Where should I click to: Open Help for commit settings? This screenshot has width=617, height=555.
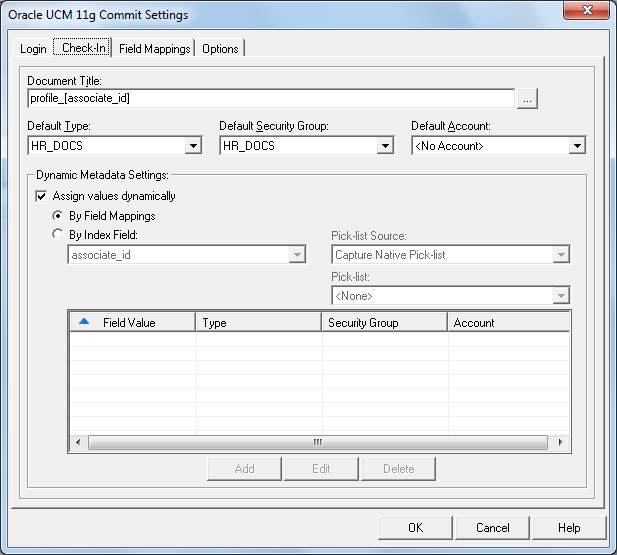coord(569,528)
